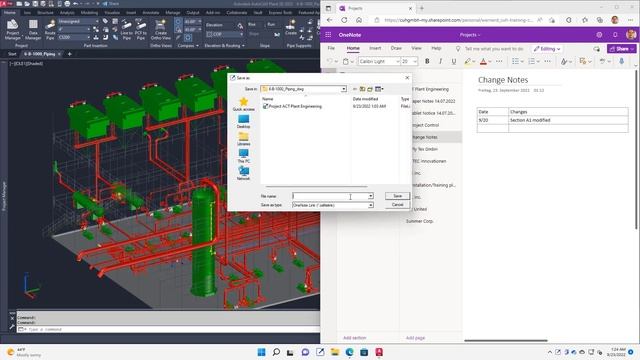Click Create Ortho View in AutoCAD
Viewport: 640px width, 360px height.
[x=160, y=29]
